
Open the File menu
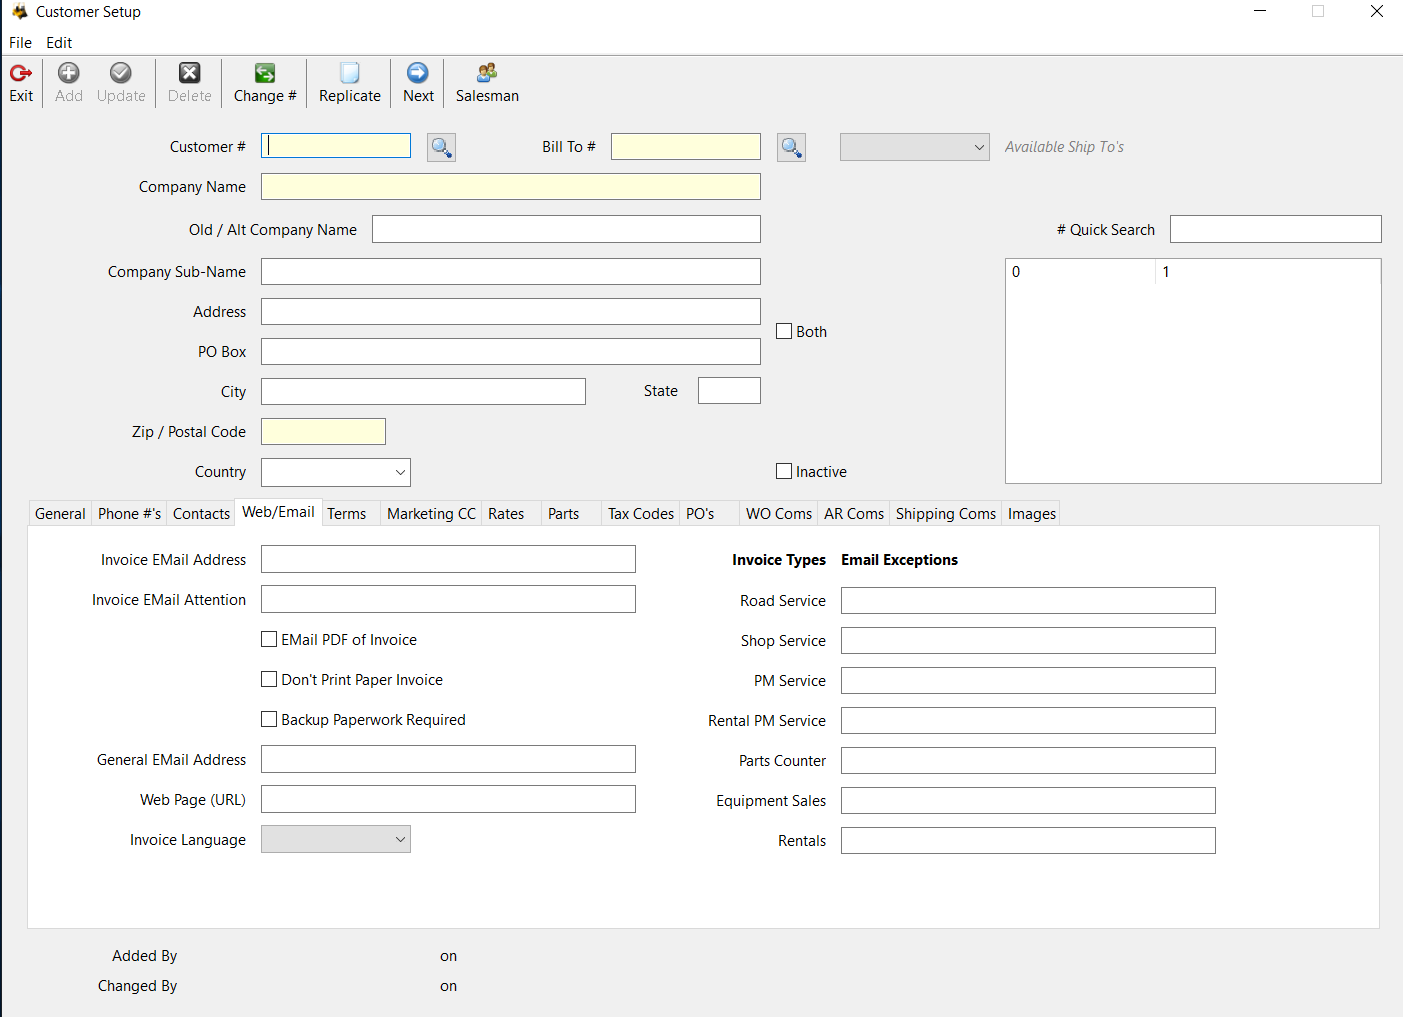coord(20,43)
